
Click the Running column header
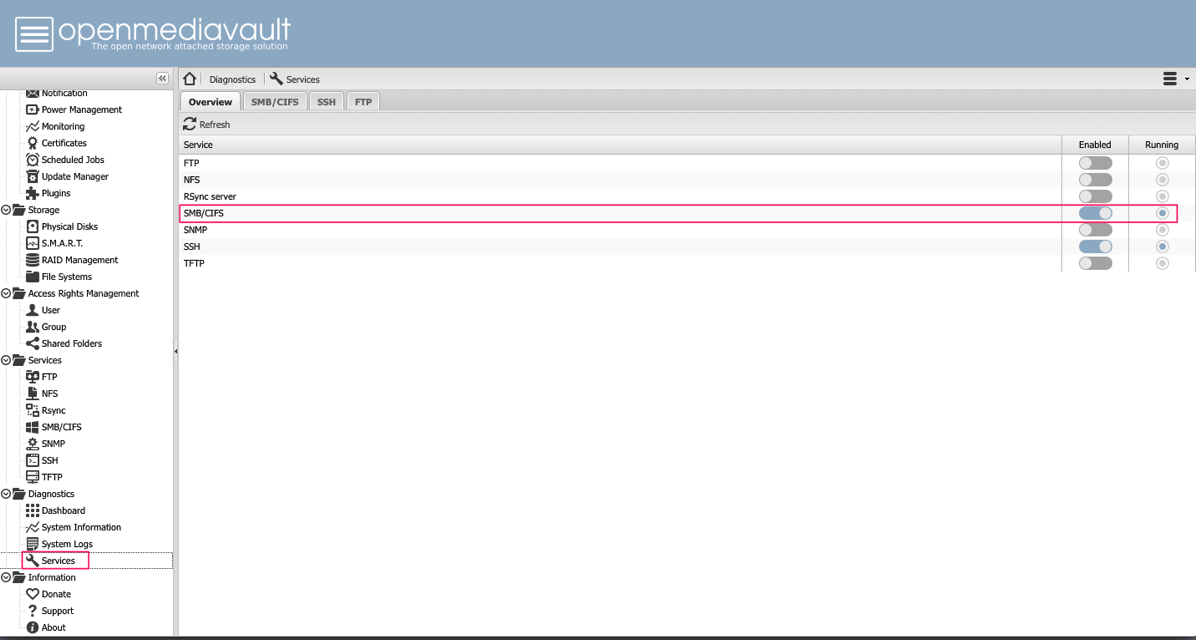coord(1162,145)
